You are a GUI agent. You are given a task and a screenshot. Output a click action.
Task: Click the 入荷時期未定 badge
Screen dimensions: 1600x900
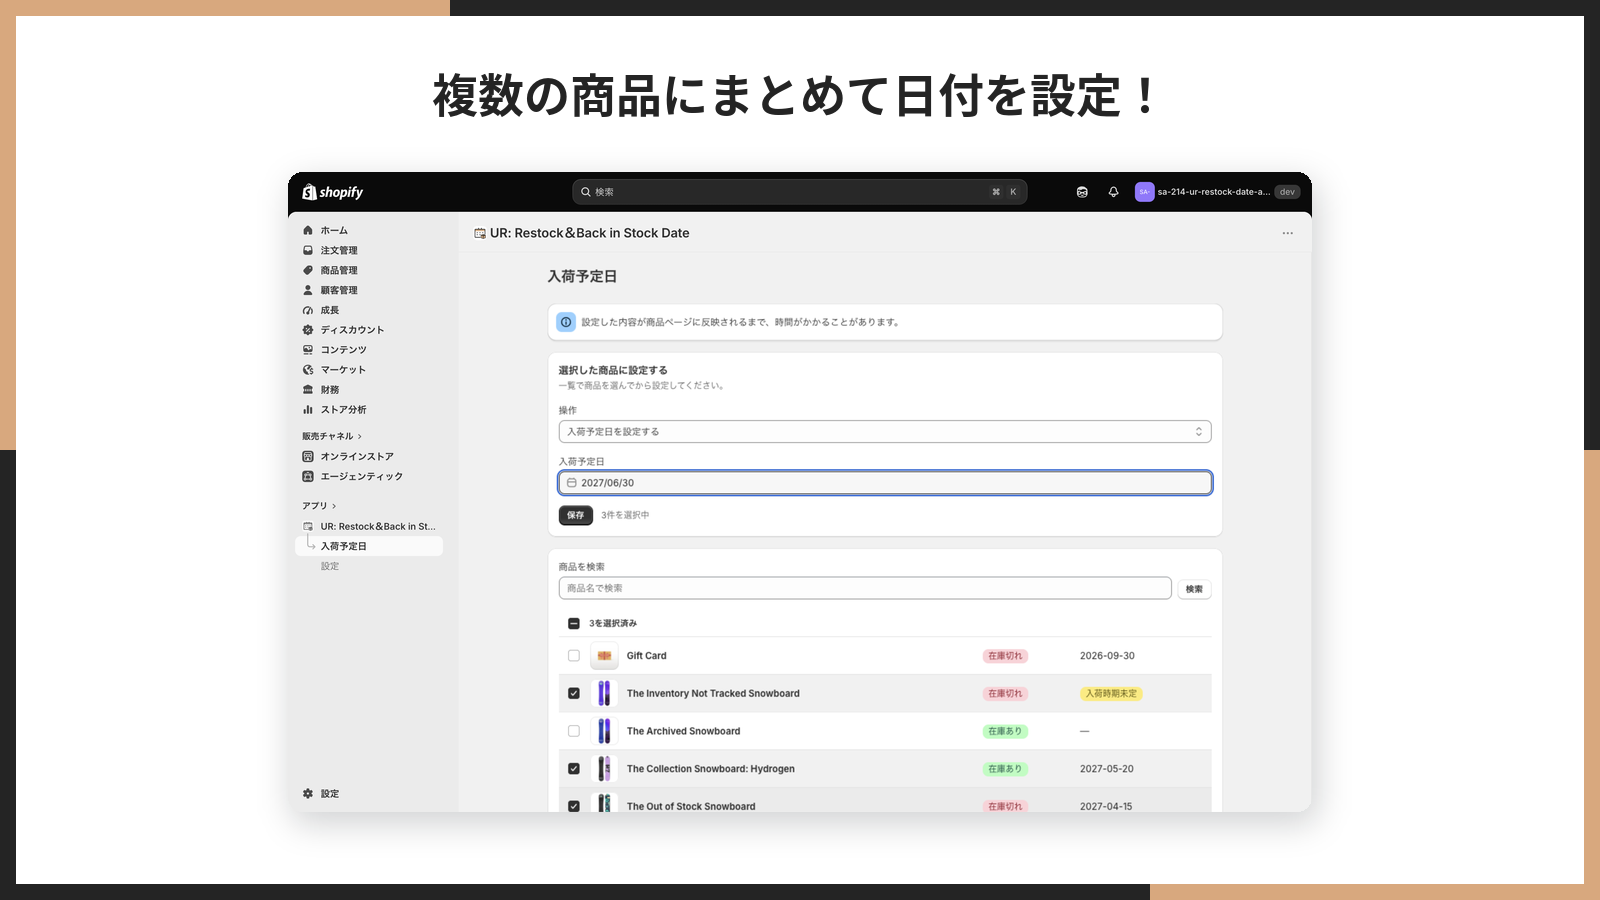(1111, 694)
